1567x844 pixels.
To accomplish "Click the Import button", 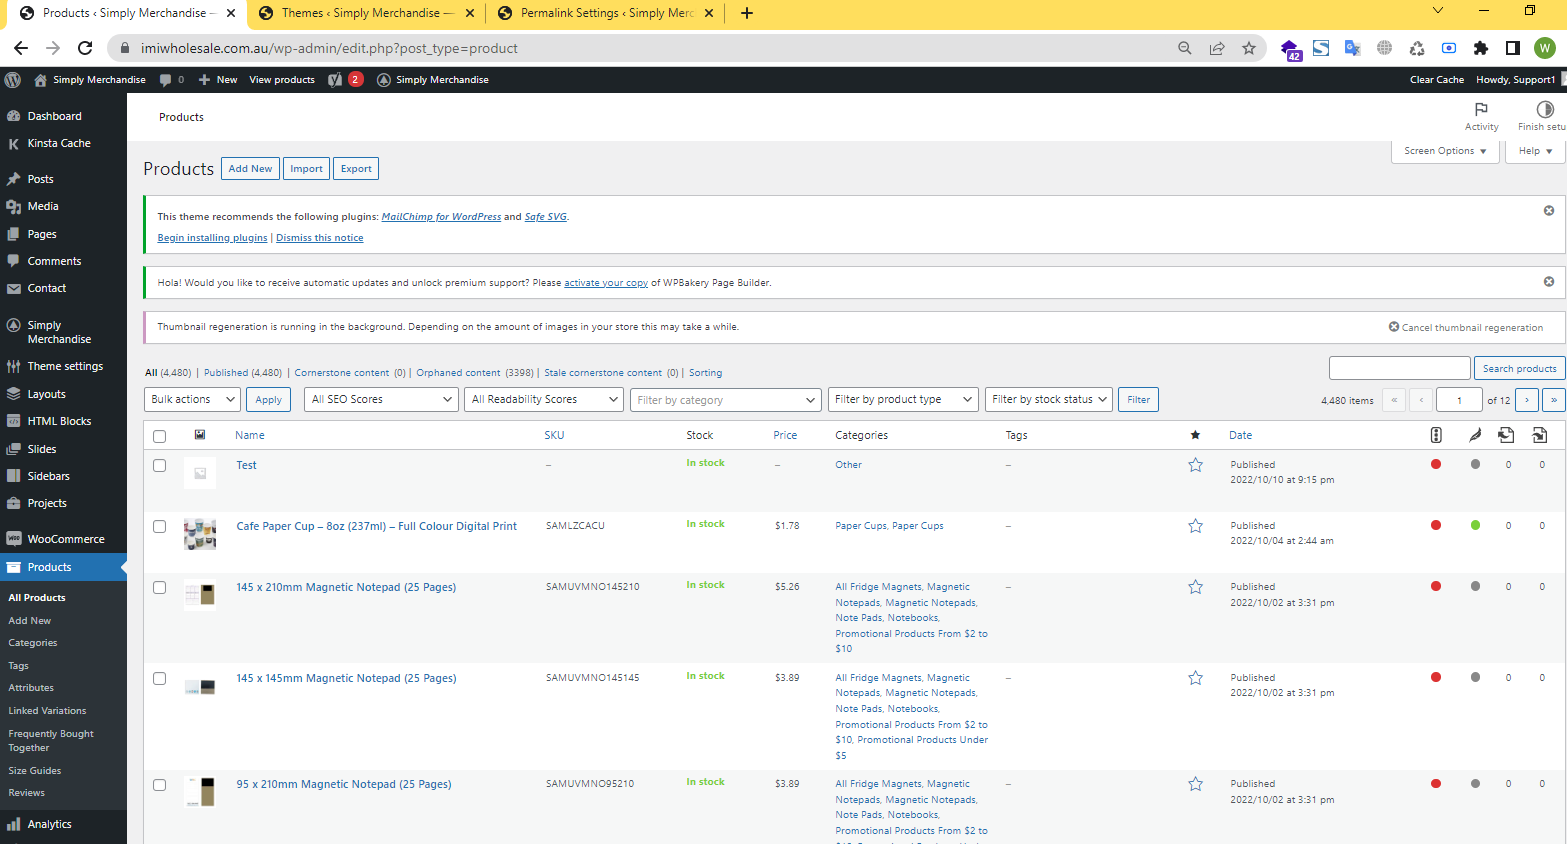I will [x=306, y=169].
